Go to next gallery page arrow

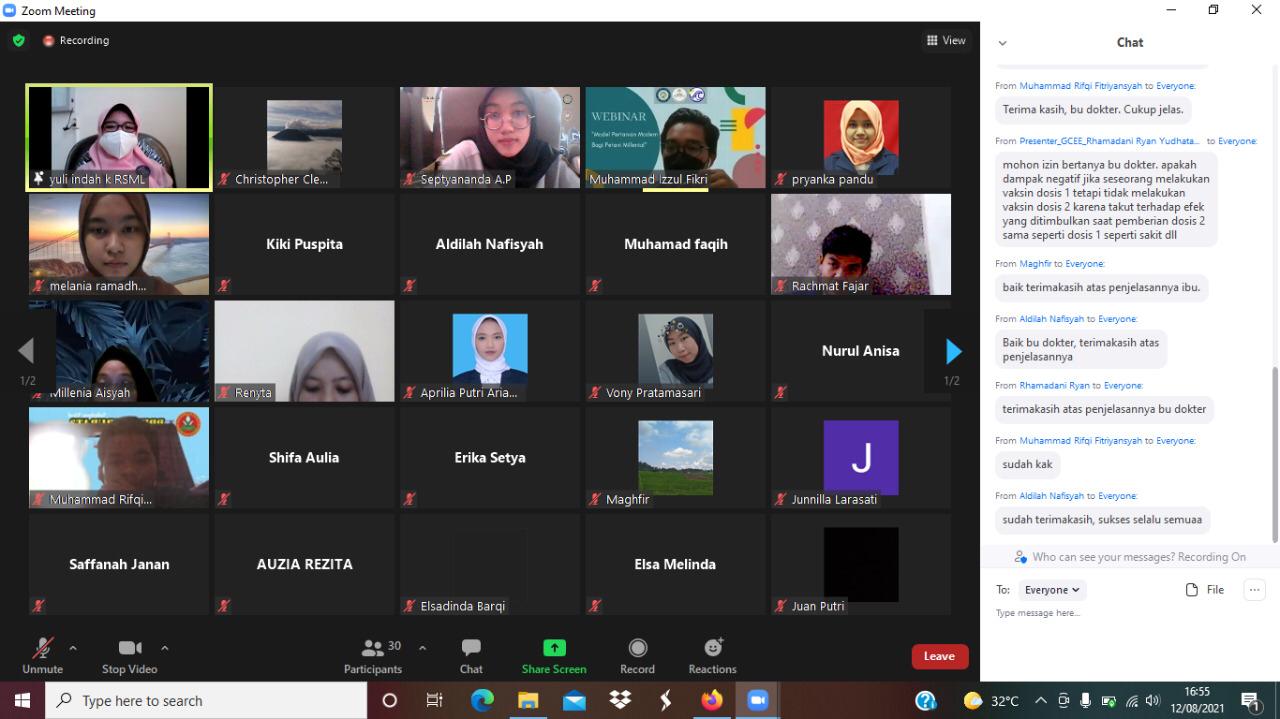point(953,351)
